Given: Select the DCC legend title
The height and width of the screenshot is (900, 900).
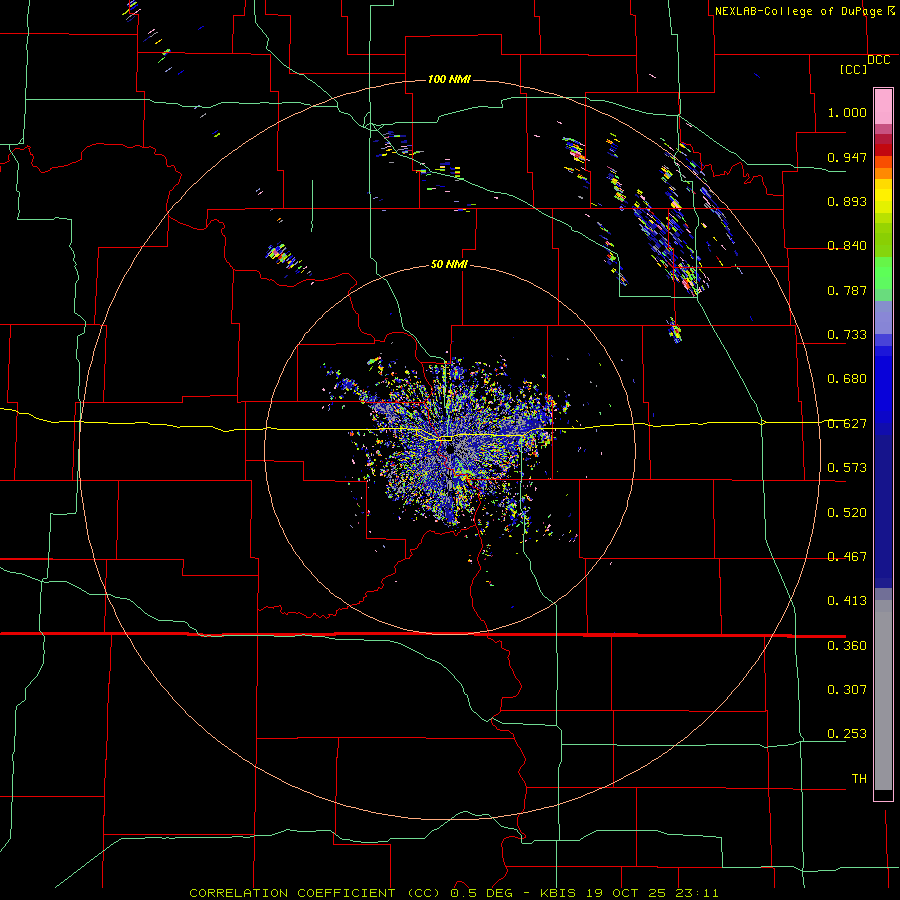Looking at the screenshot, I should pos(879,60).
